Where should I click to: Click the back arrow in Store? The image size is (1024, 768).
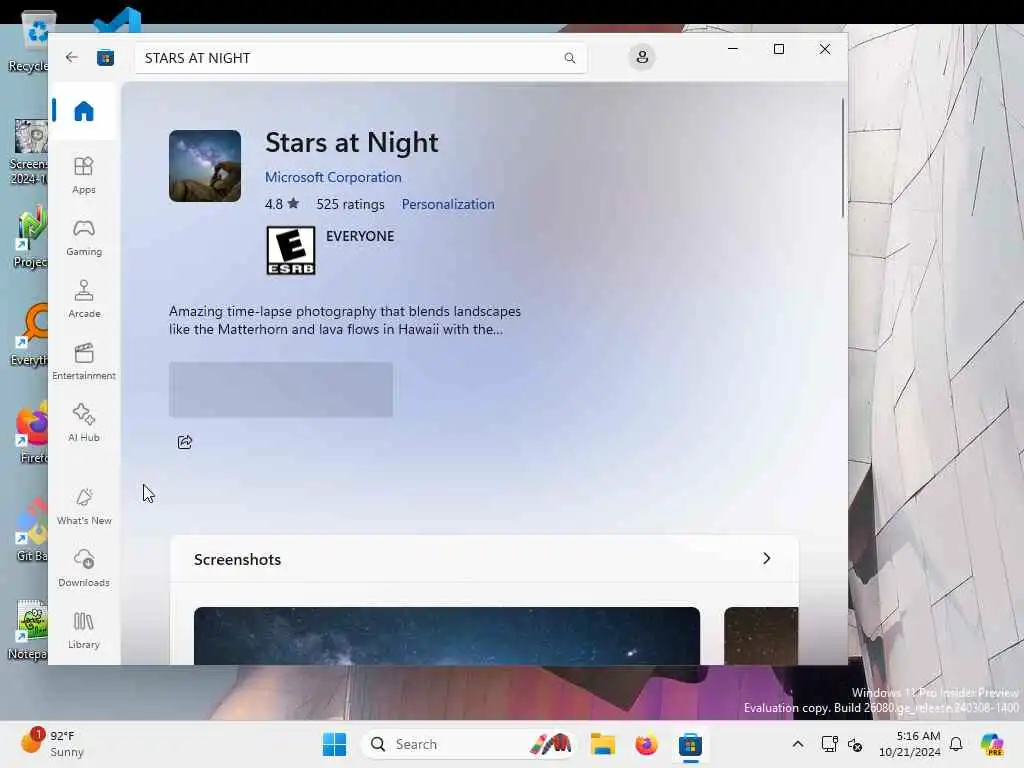click(x=71, y=57)
